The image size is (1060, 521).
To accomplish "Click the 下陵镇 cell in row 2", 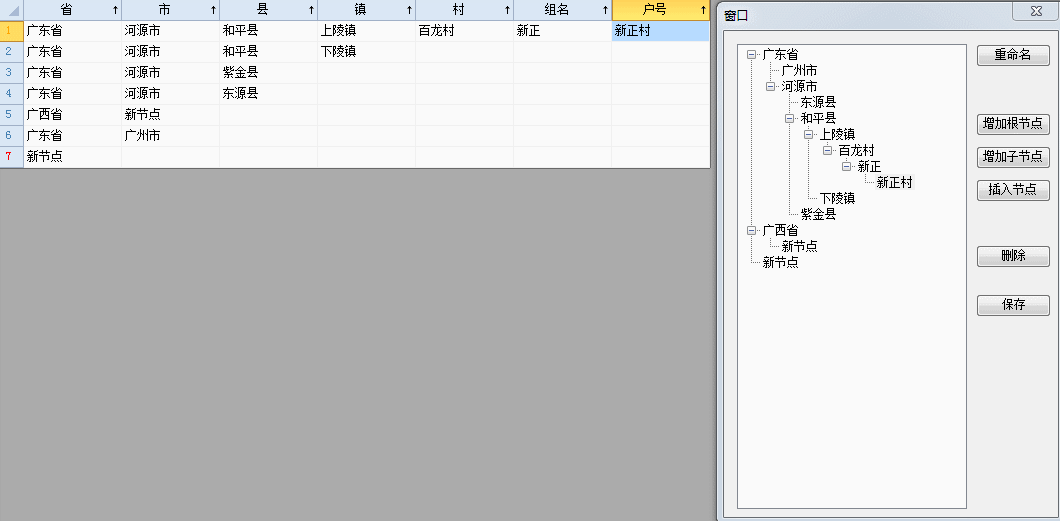I will click(366, 51).
